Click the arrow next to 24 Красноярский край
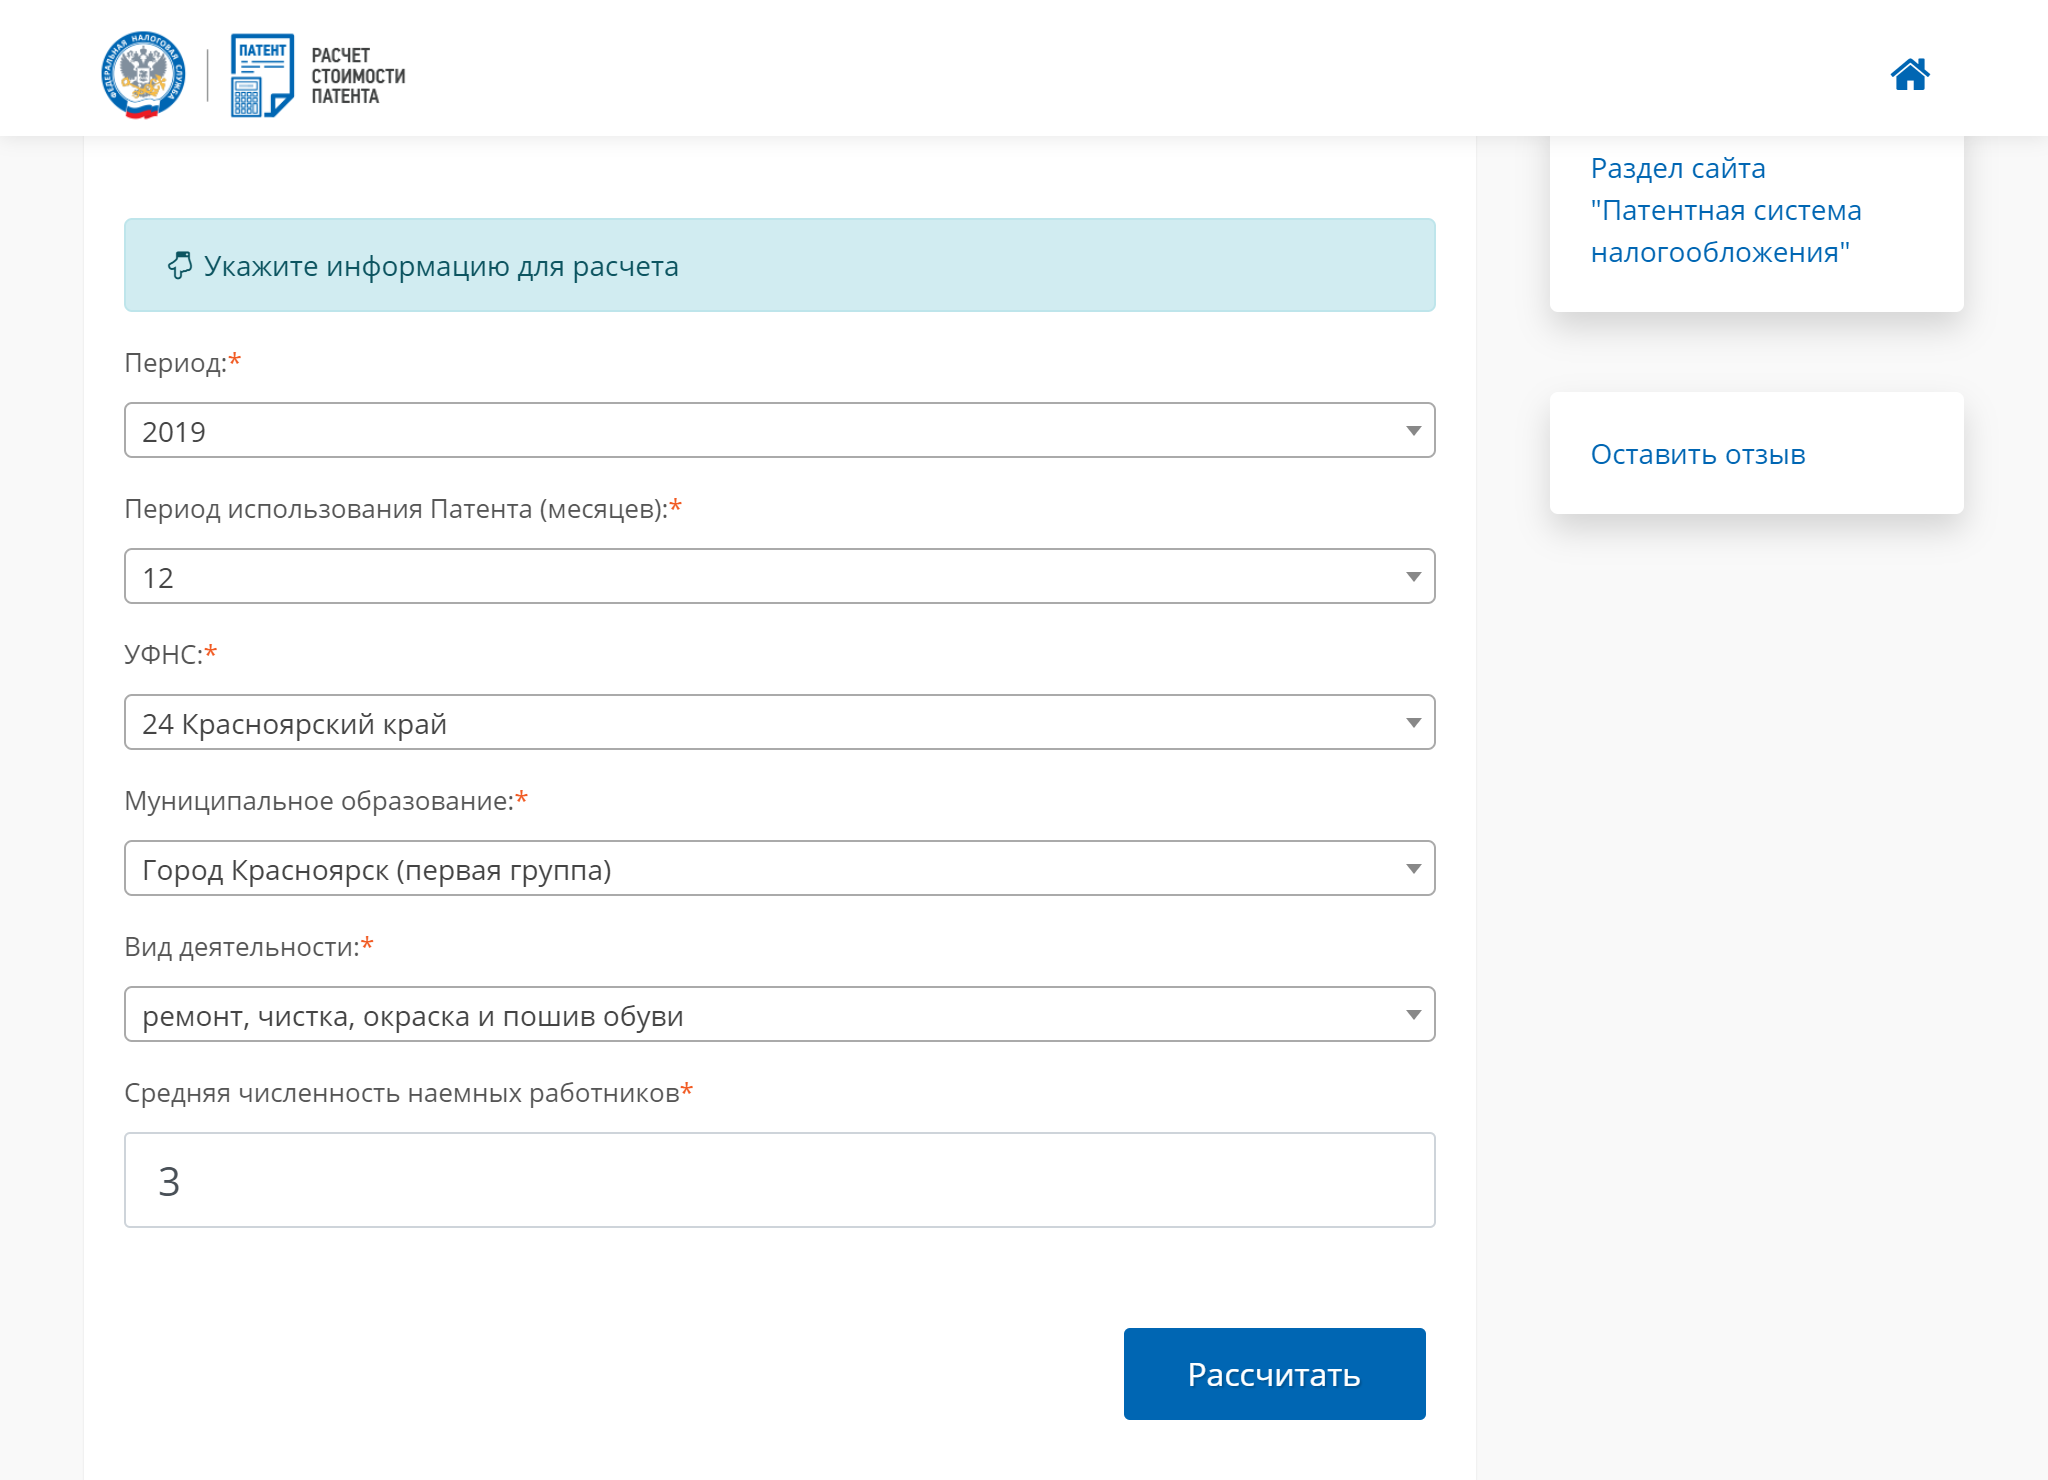The height and width of the screenshot is (1480, 2048). [1413, 723]
